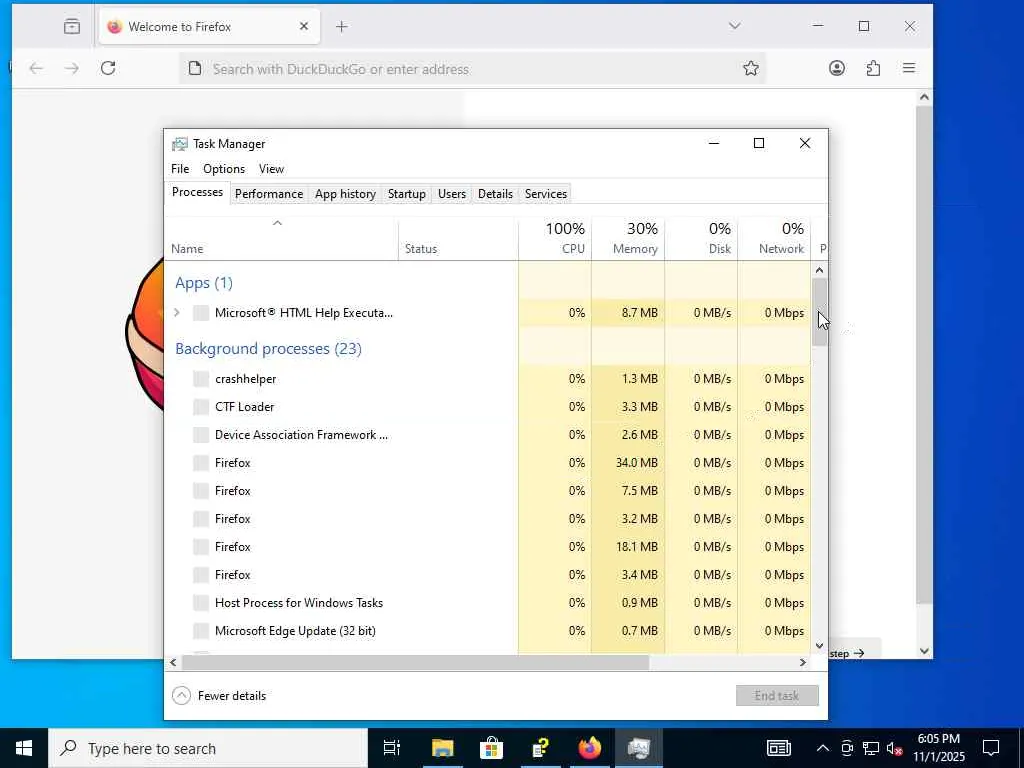Switch to the Services tab

click(546, 194)
